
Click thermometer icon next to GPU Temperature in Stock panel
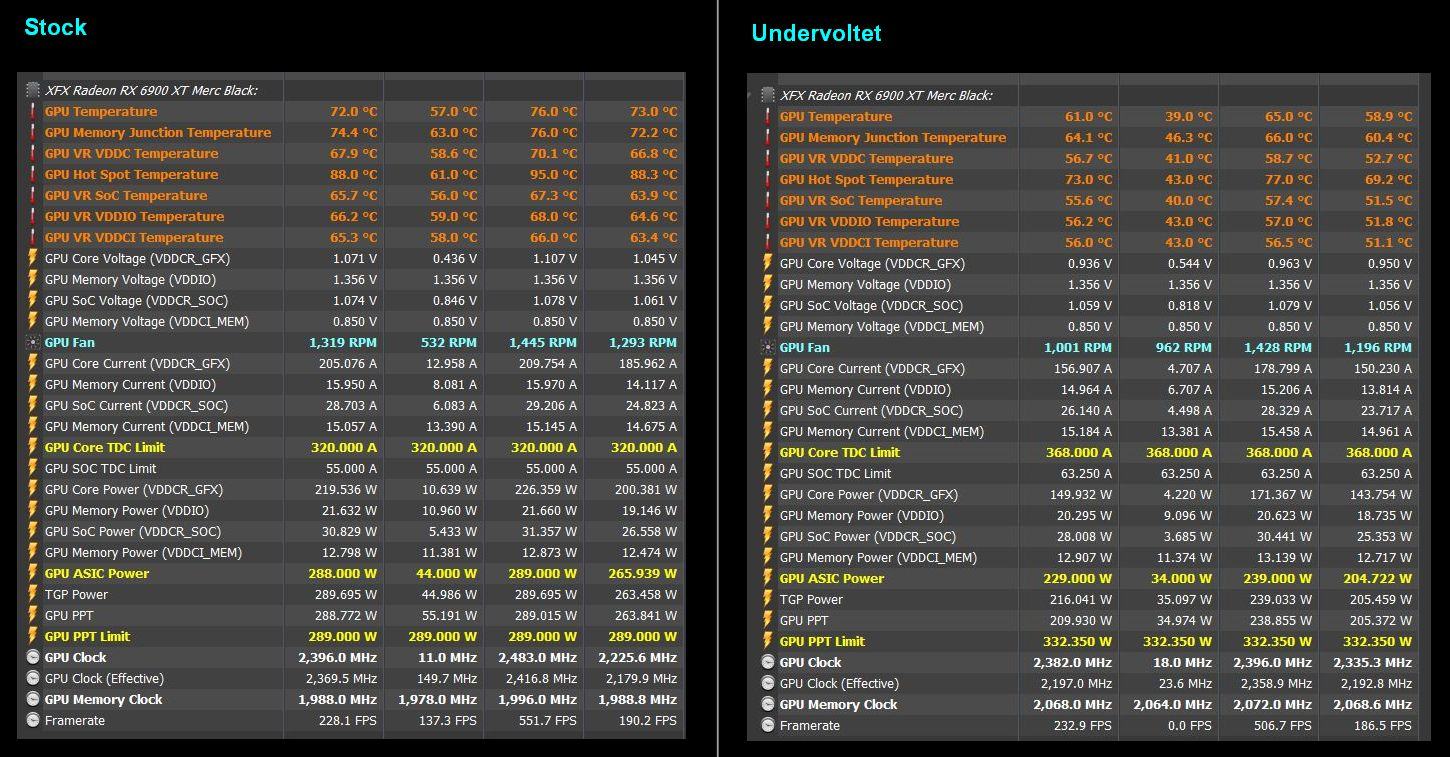click(33, 111)
